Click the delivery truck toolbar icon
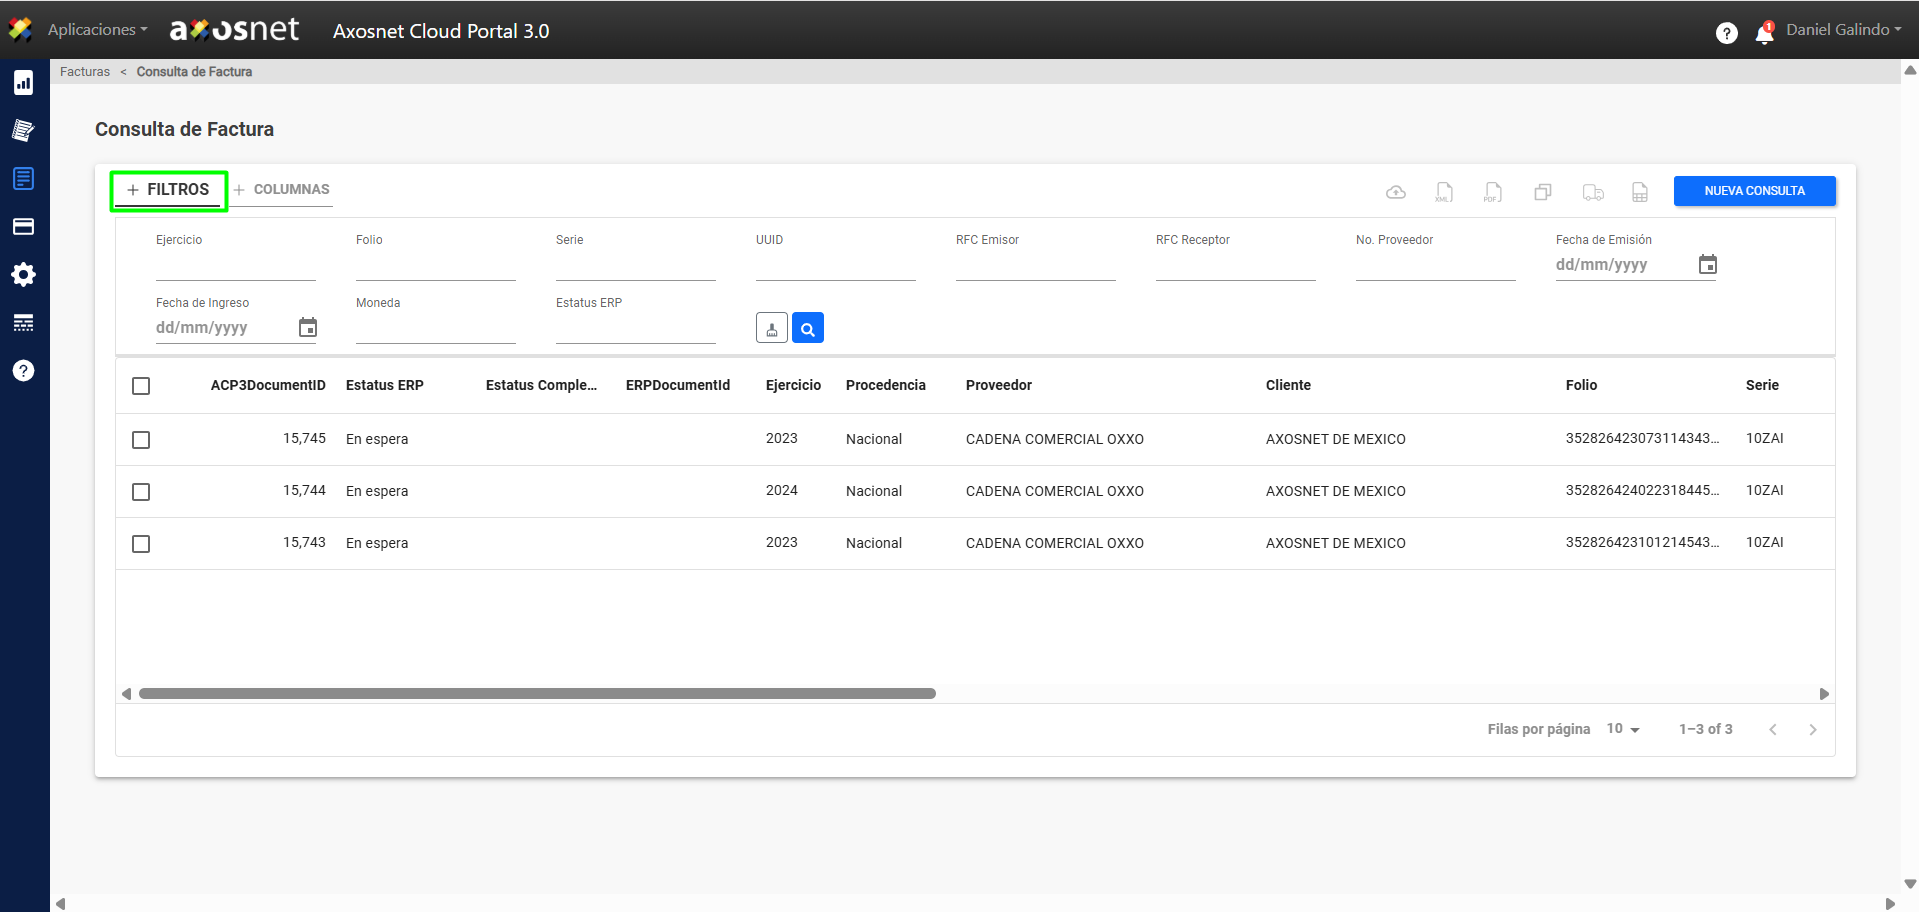 coord(1593,192)
